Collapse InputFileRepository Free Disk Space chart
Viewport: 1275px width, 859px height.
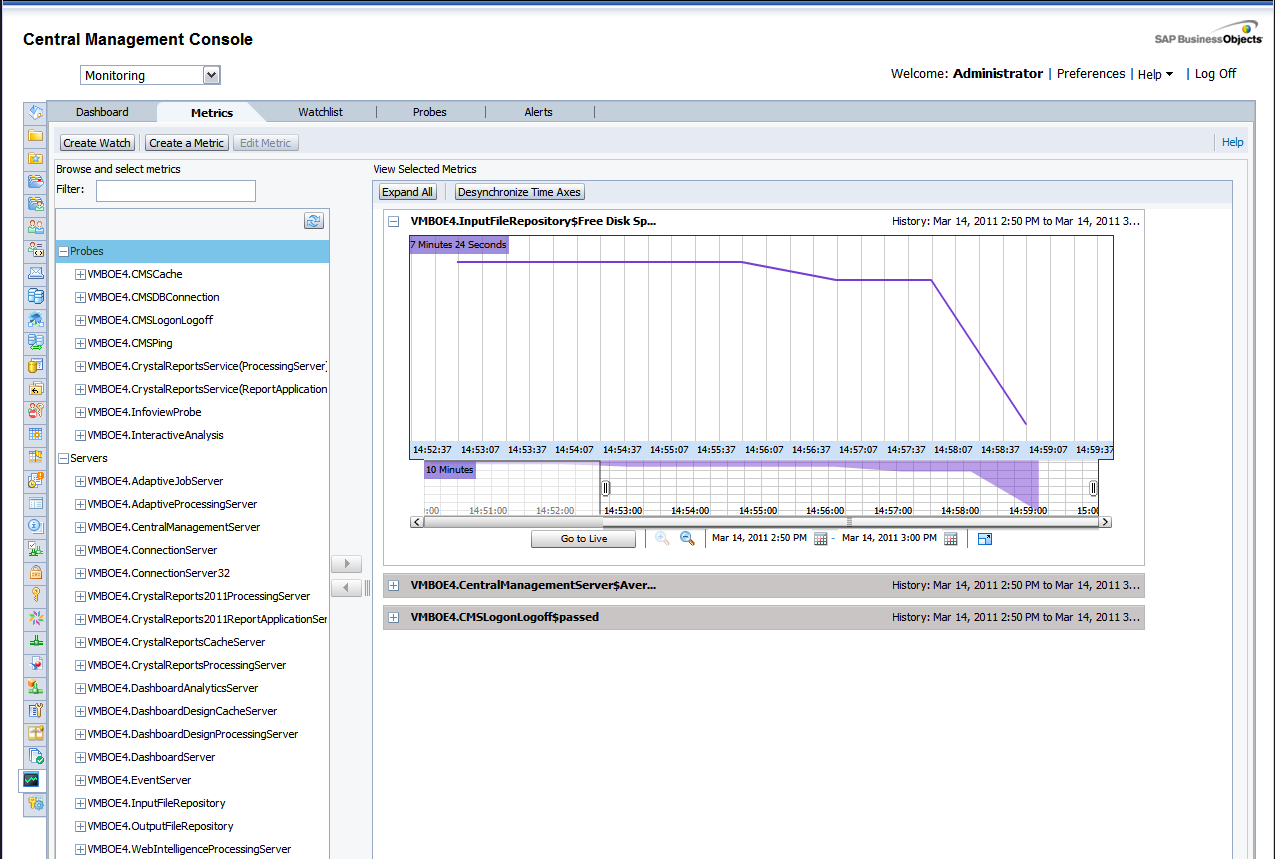pyautogui.click(x=393, y=221)
